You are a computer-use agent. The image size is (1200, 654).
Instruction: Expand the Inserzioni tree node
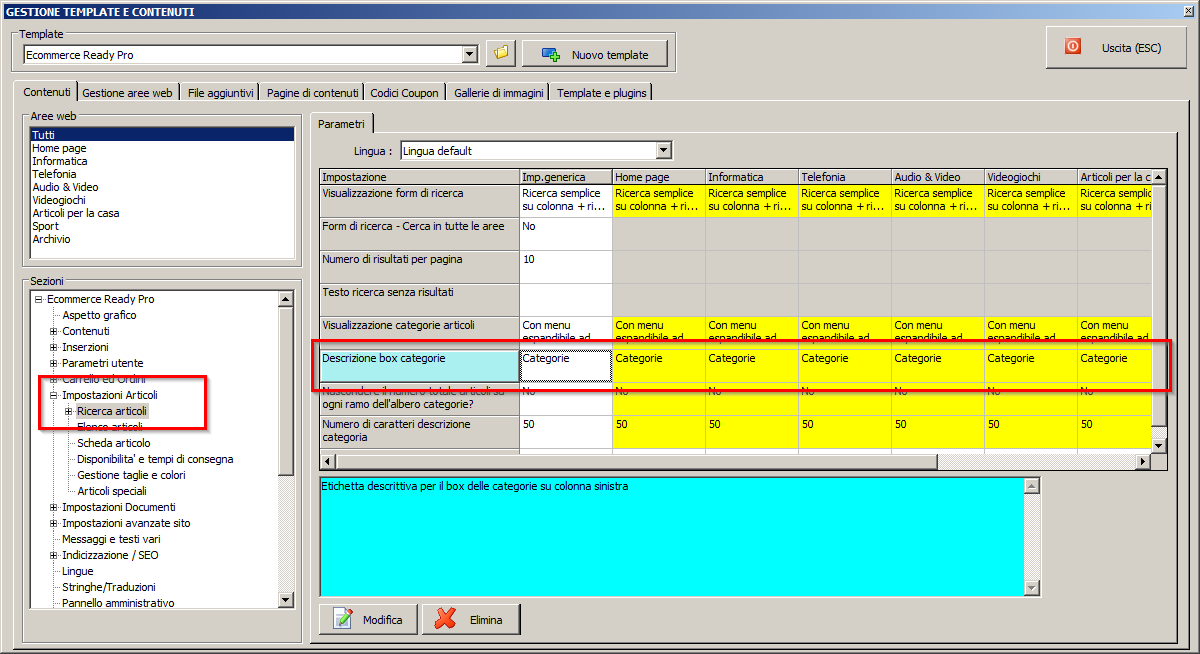(x=54, y=347)
